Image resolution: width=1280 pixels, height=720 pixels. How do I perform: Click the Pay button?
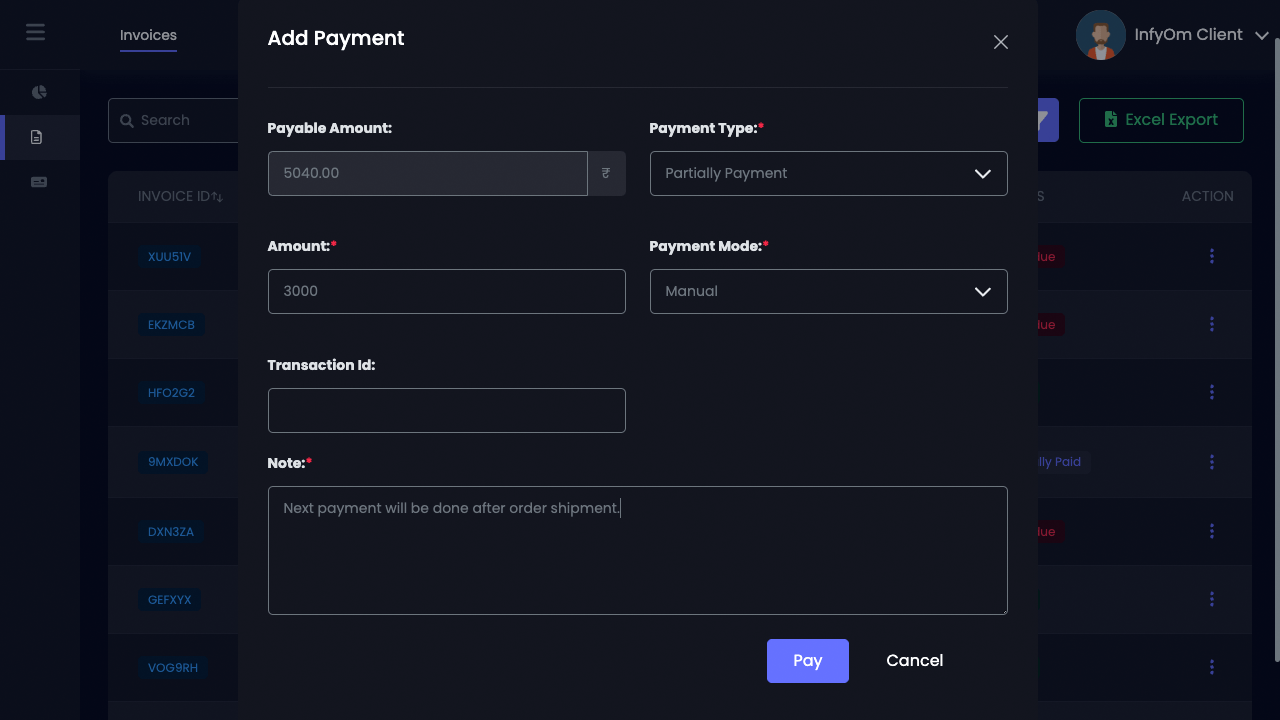807,660
